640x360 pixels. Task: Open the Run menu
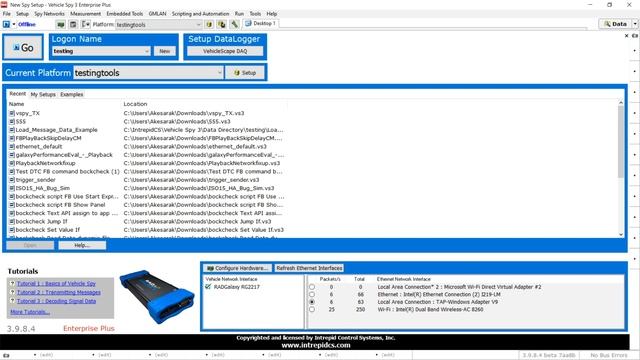[x=239, y=13]
